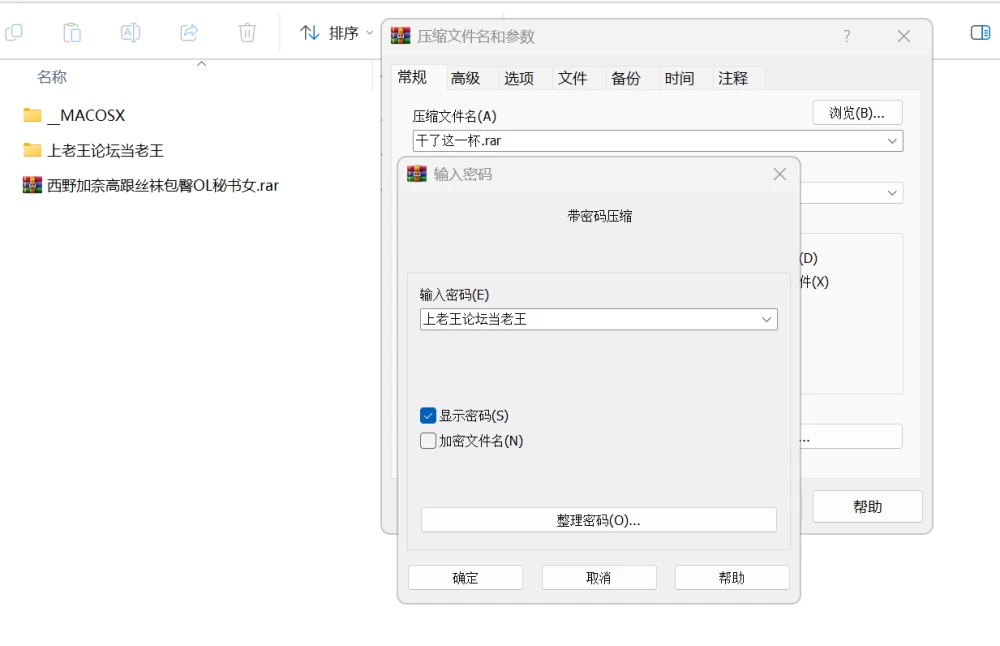Click the copy icon in Explorer toolbar

[x=13, y=33]
